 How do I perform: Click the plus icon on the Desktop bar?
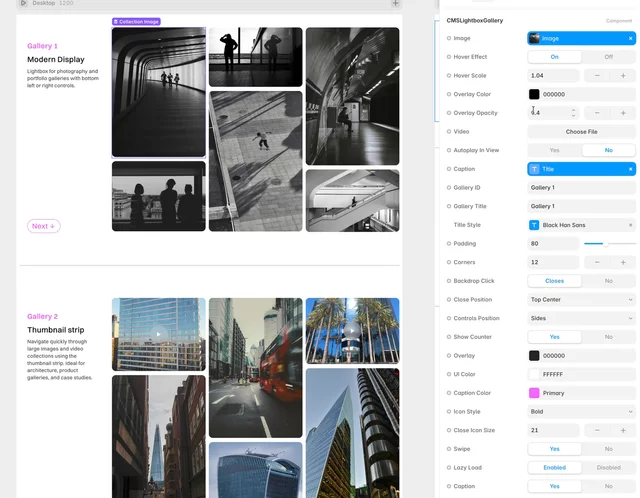[x=395, y=3]
